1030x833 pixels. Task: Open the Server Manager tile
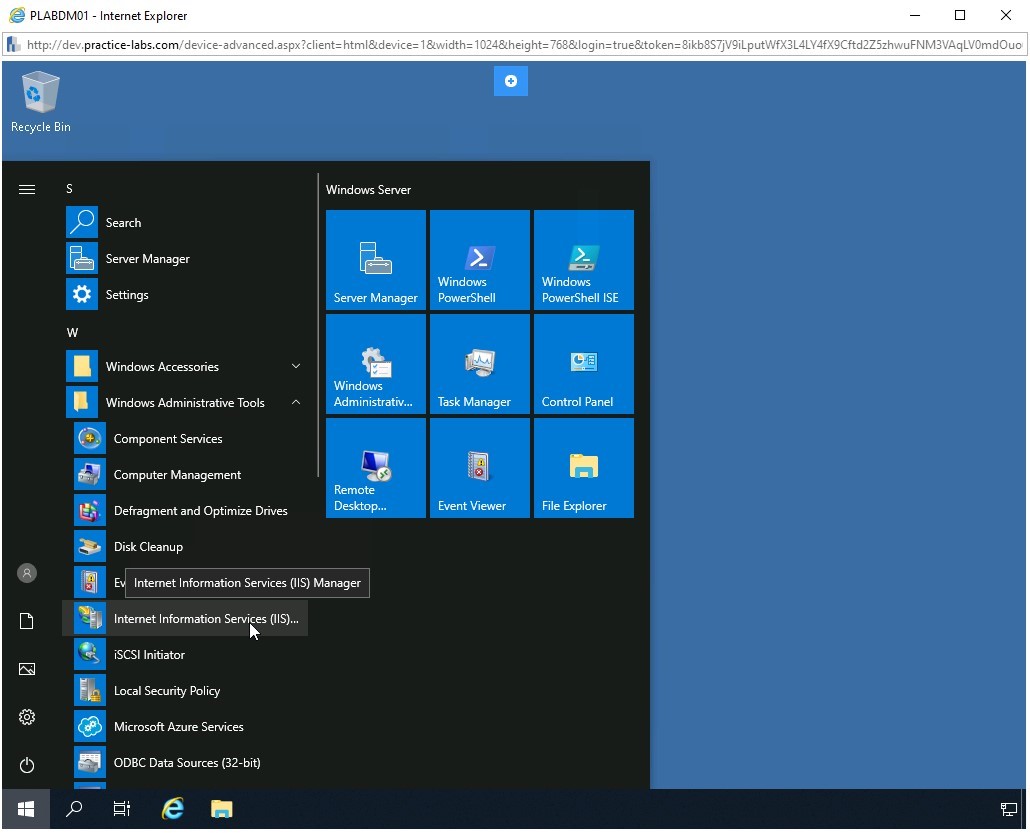point(375,260)
